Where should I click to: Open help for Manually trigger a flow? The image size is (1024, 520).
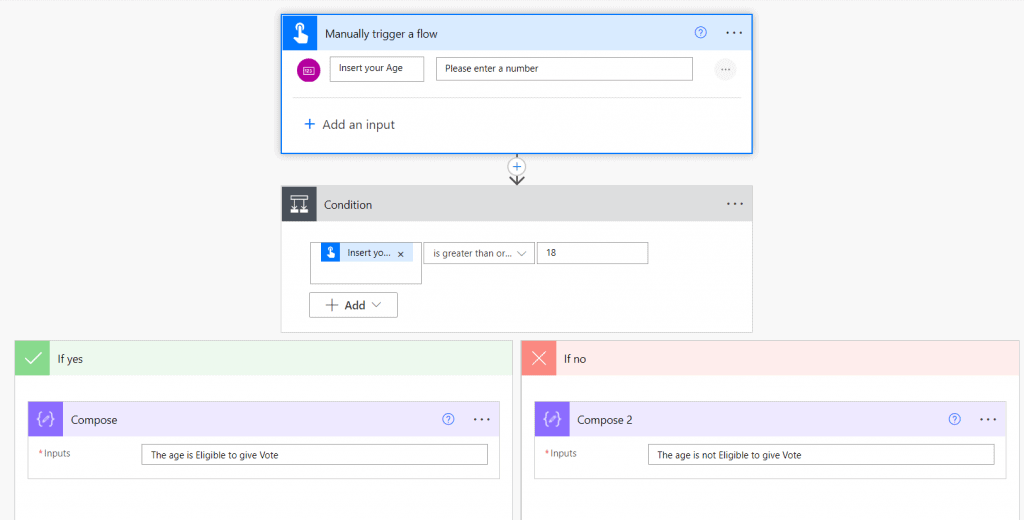click(x=700, y=33)
